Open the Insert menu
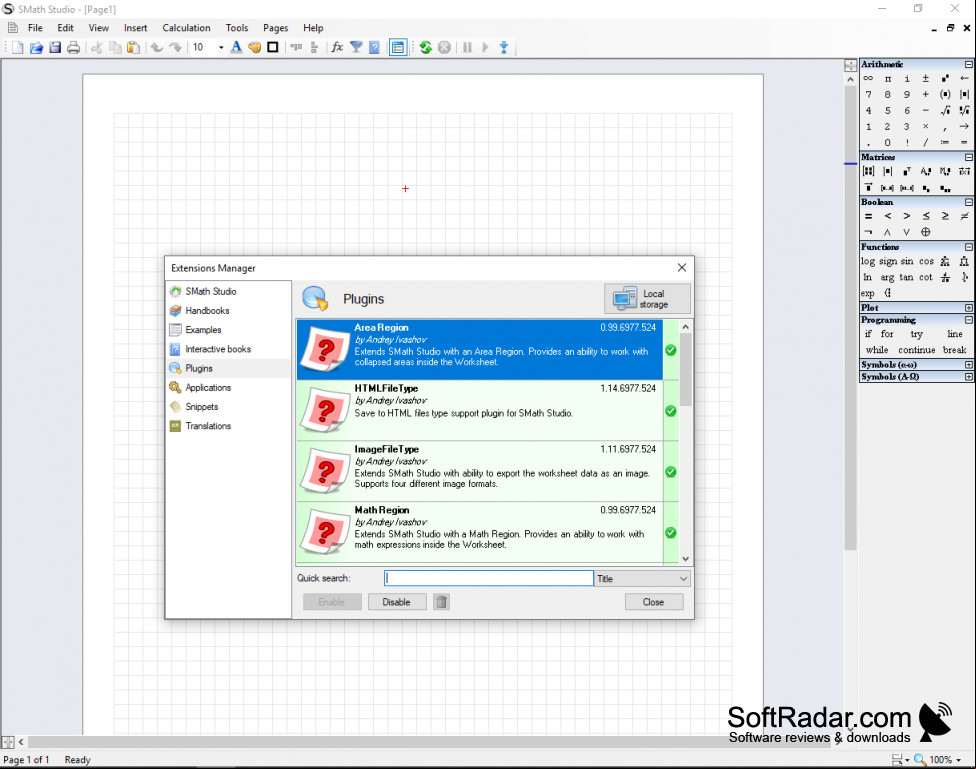The image size is (976, 769). click(x=135, y=28)
